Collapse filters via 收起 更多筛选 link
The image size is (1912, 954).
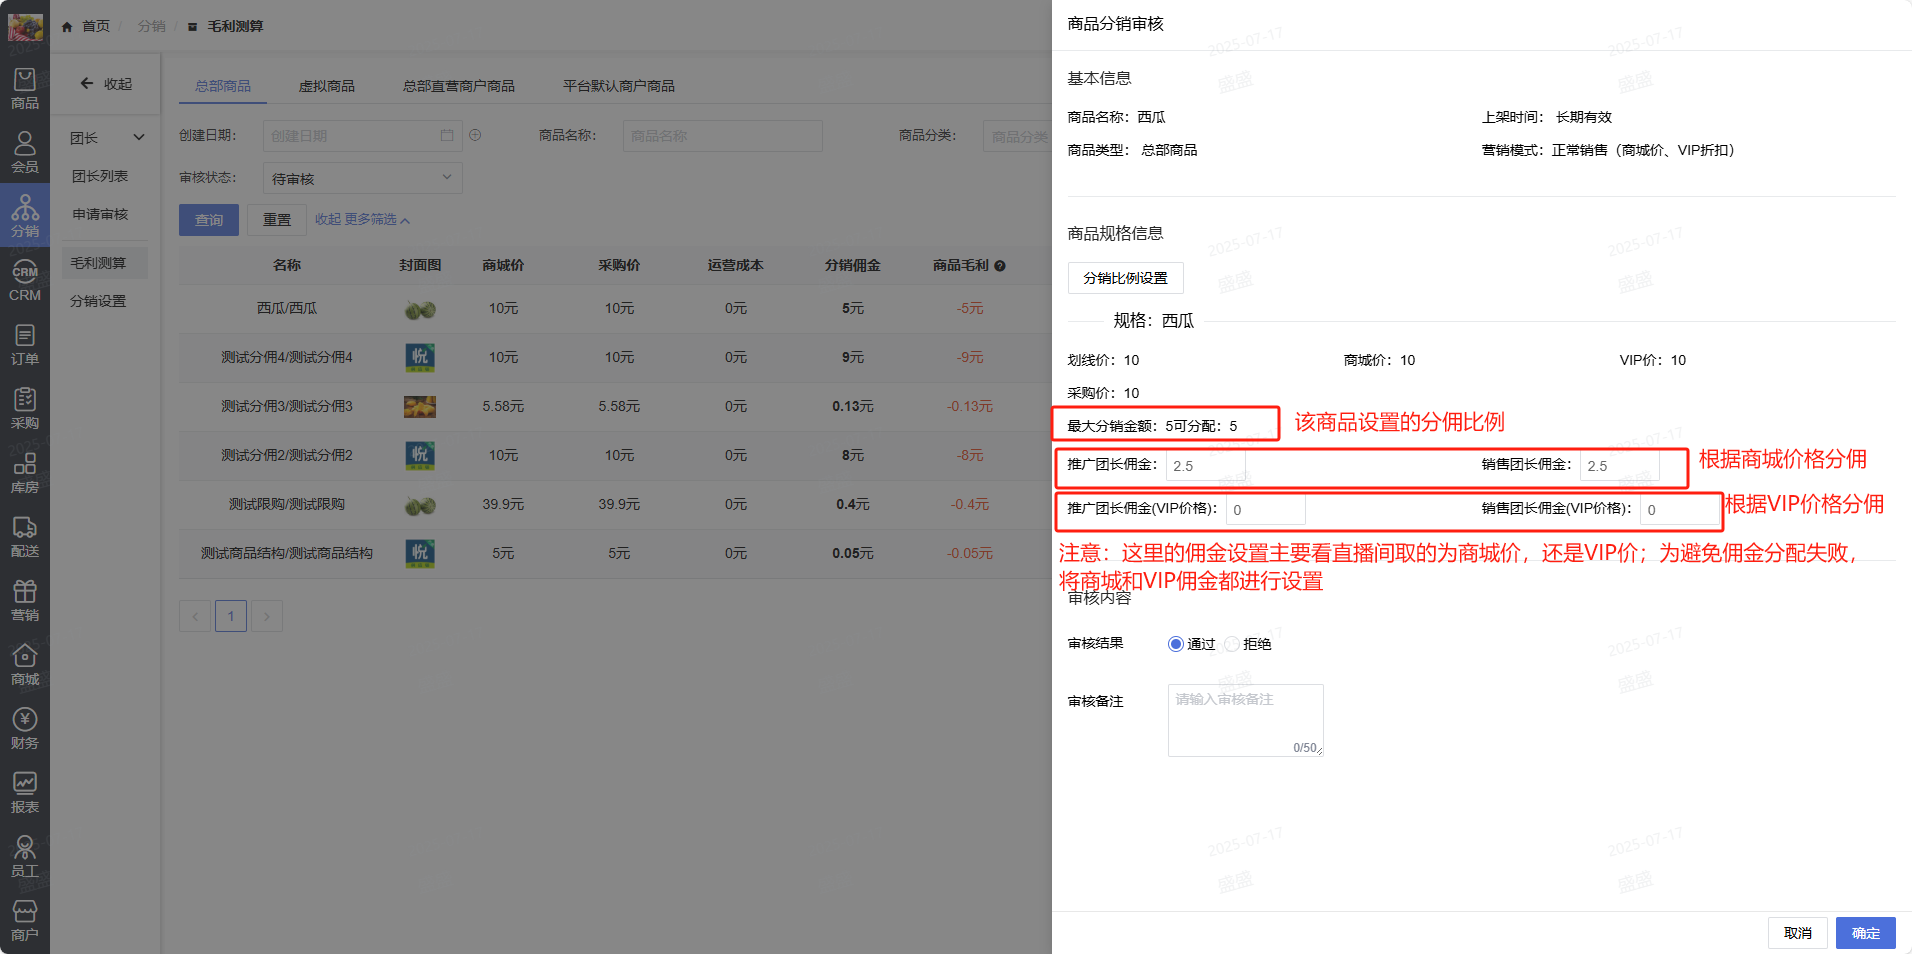pyautogui.click(x=362, y=220)
